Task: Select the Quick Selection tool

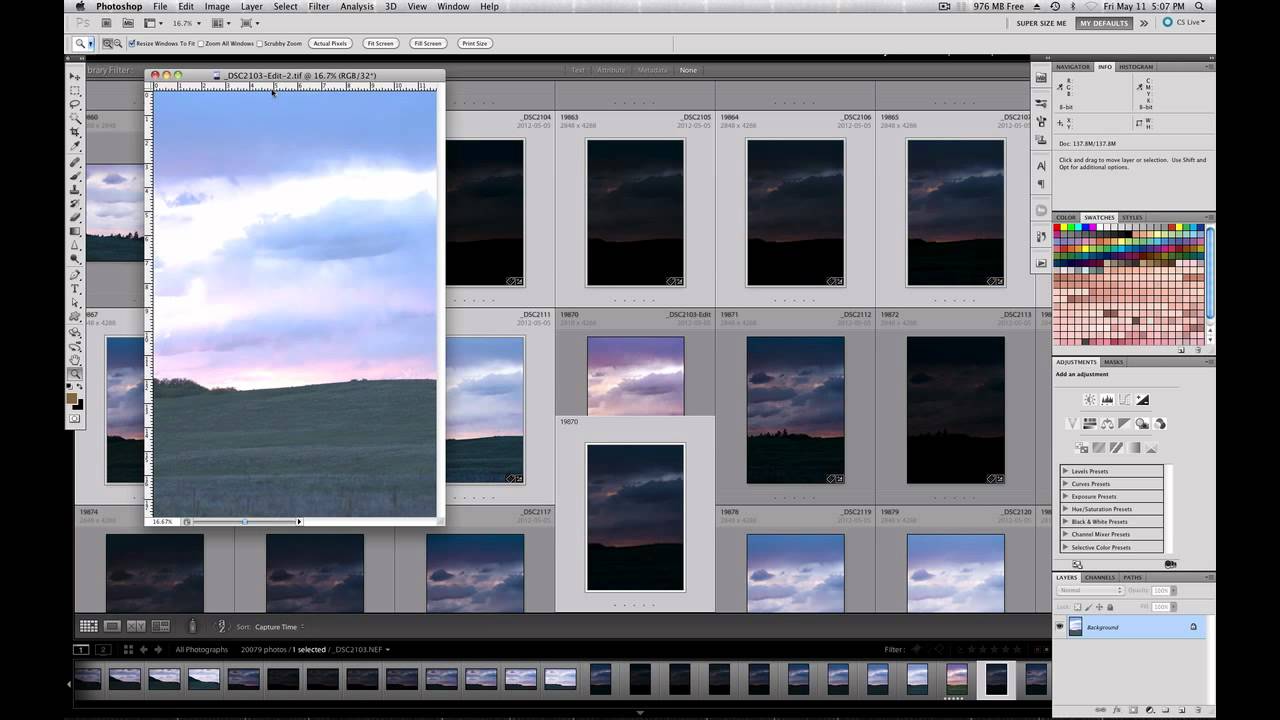Action: pos(75,118)
